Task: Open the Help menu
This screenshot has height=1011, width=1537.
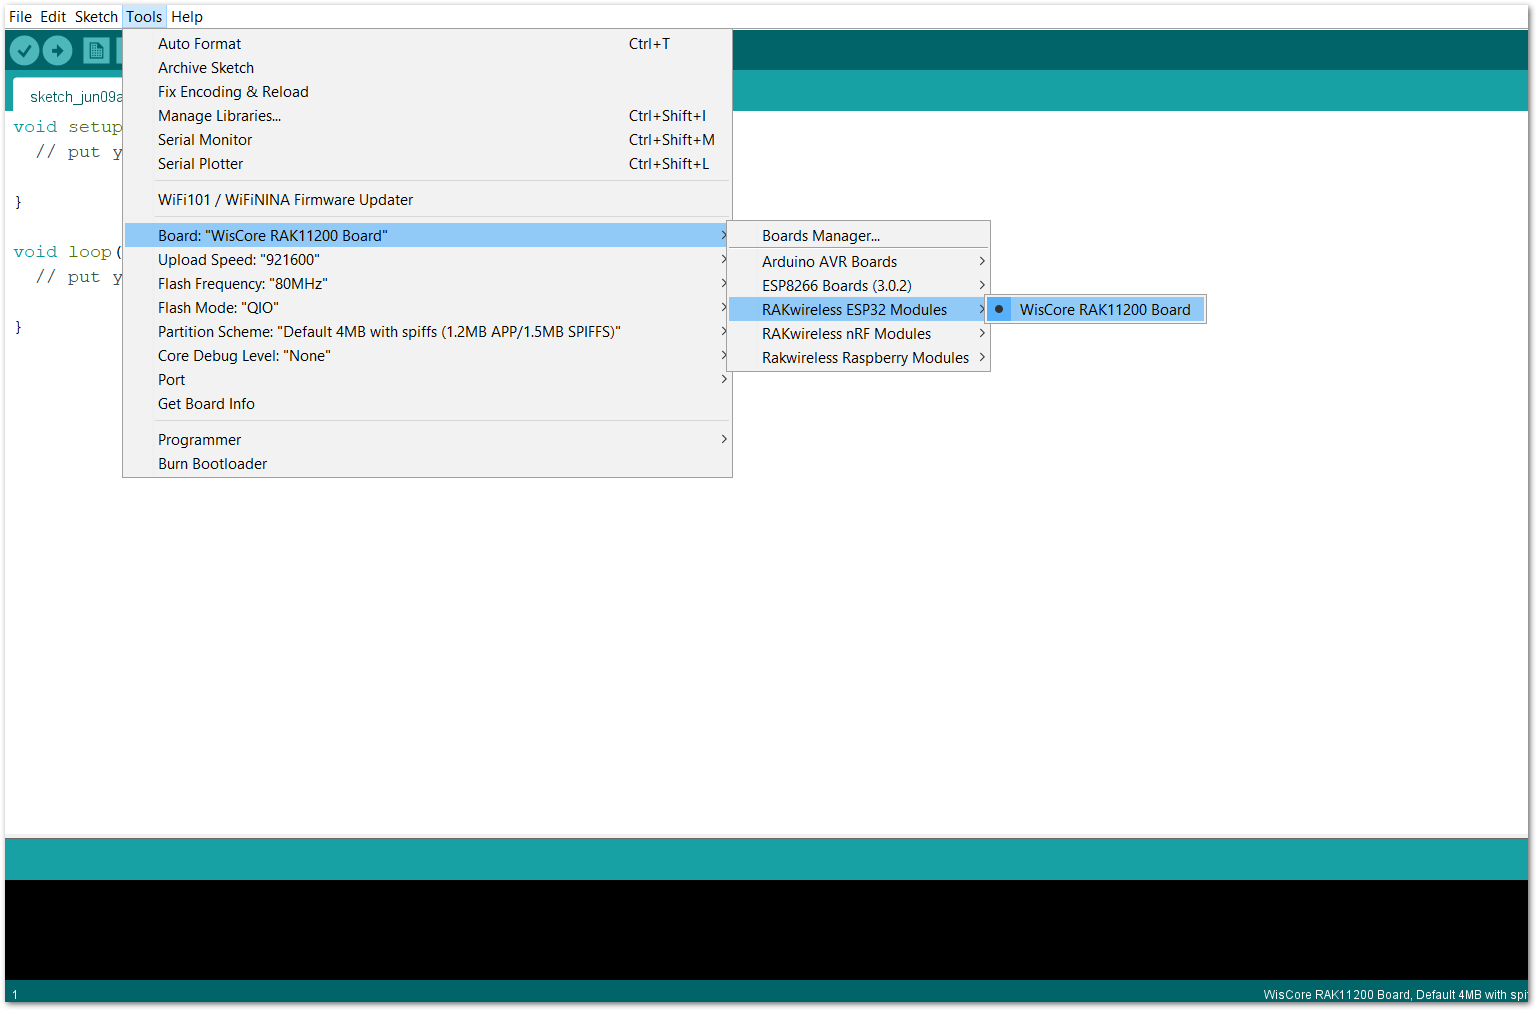Action: (187, 17)
